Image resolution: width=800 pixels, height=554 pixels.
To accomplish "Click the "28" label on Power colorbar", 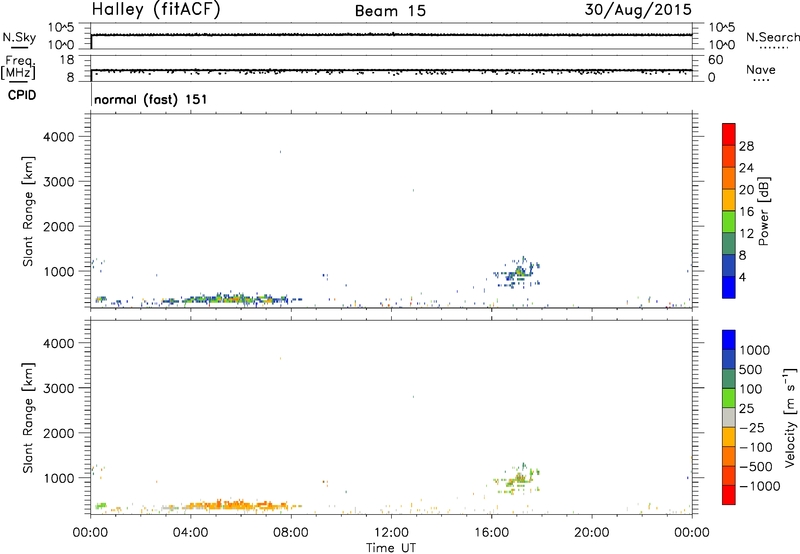I will coord(746,146).
